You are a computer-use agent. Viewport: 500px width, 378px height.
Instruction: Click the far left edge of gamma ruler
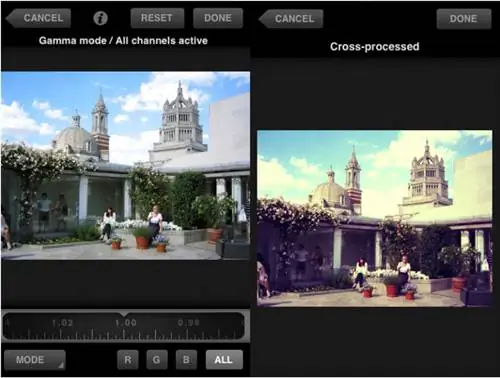[7, 326]
